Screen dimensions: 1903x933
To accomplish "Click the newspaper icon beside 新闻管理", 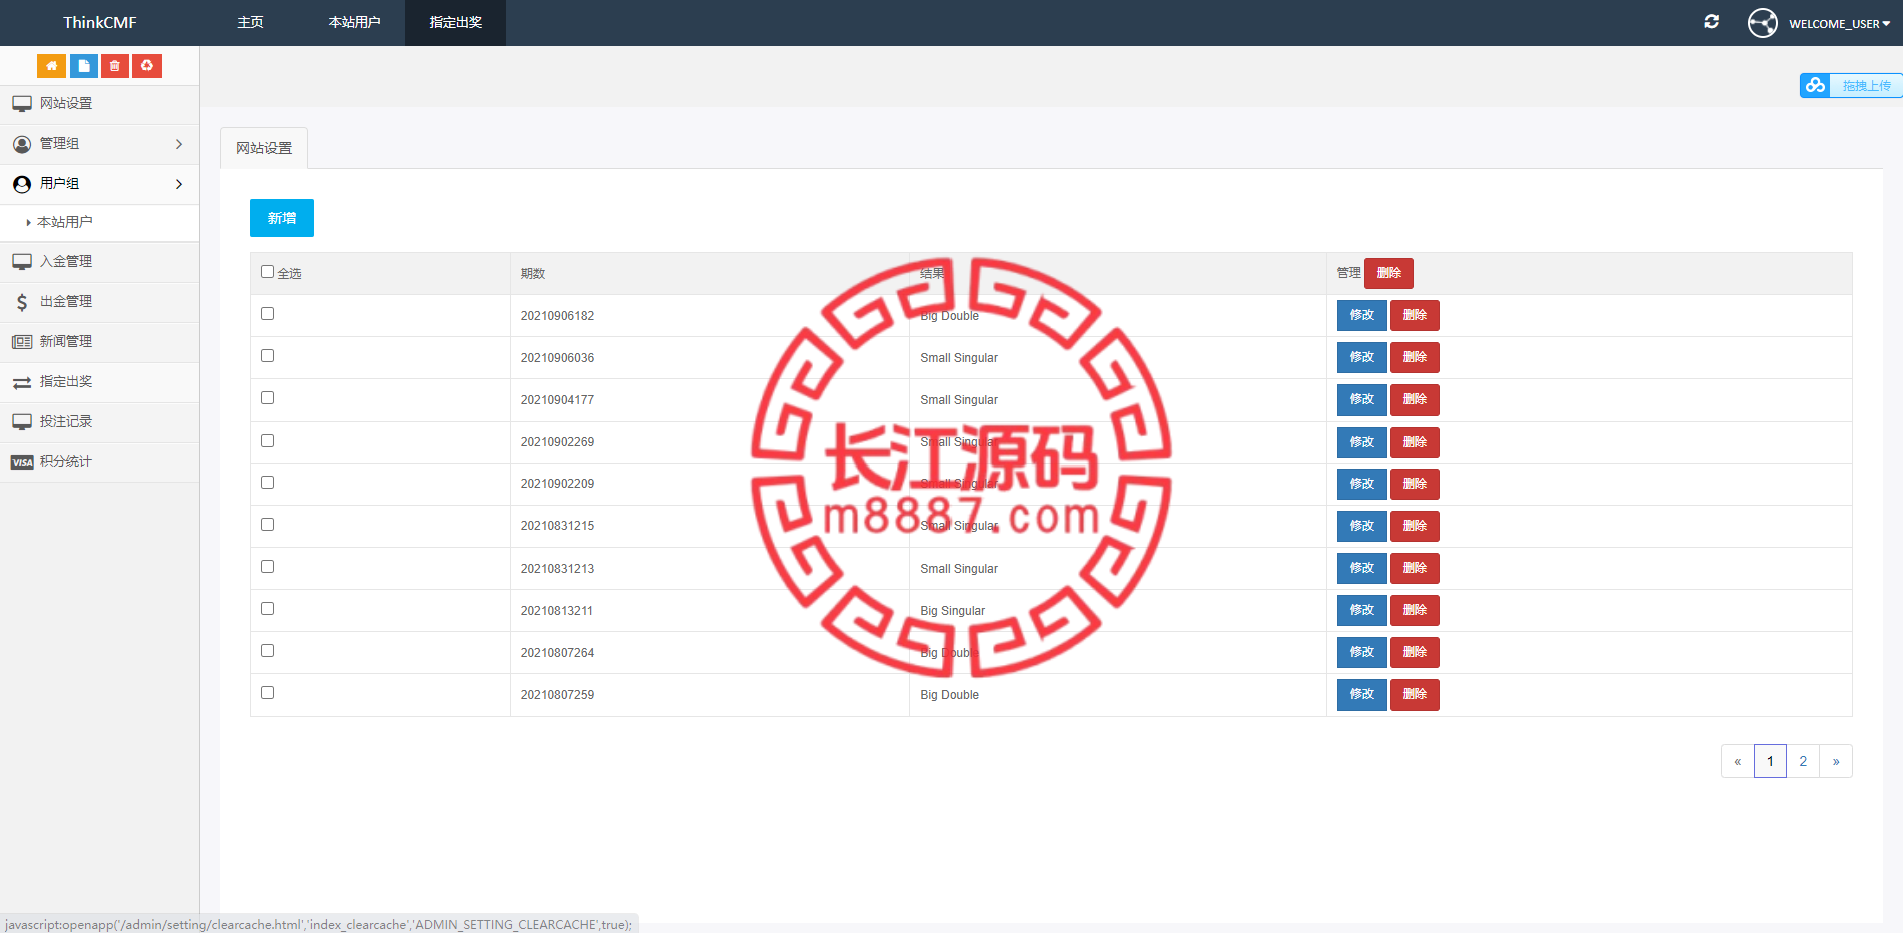I will (x=22, y=342).
